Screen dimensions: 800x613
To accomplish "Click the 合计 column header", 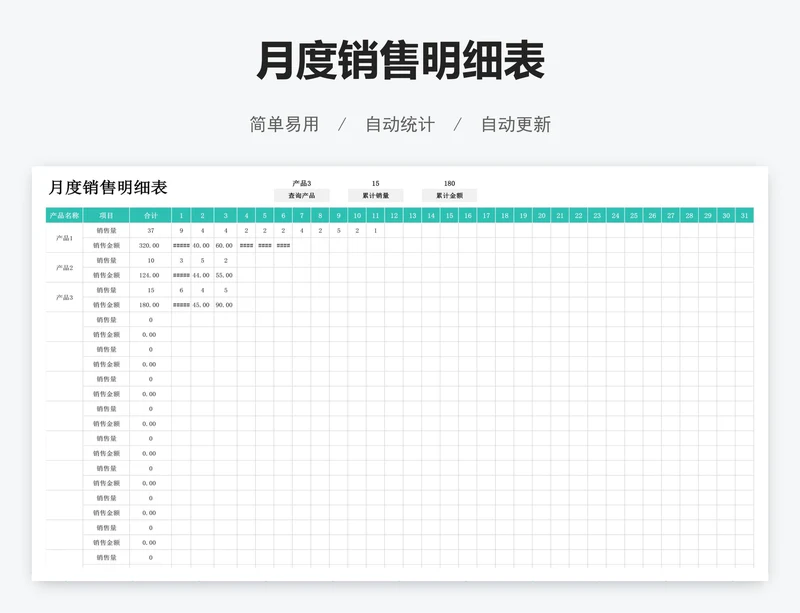I will tap(151, 215).
